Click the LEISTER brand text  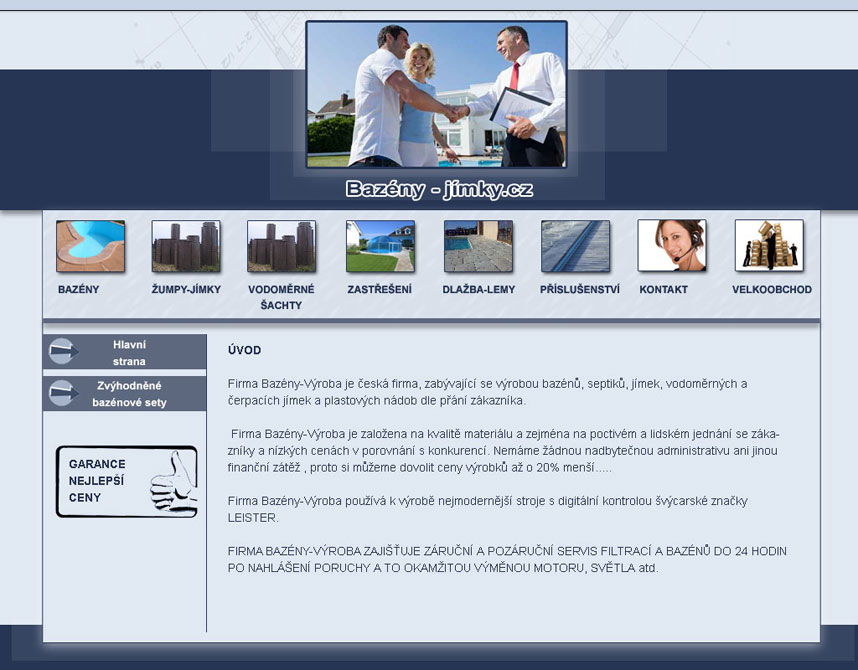pyautogui.click(x=252, y=518)
